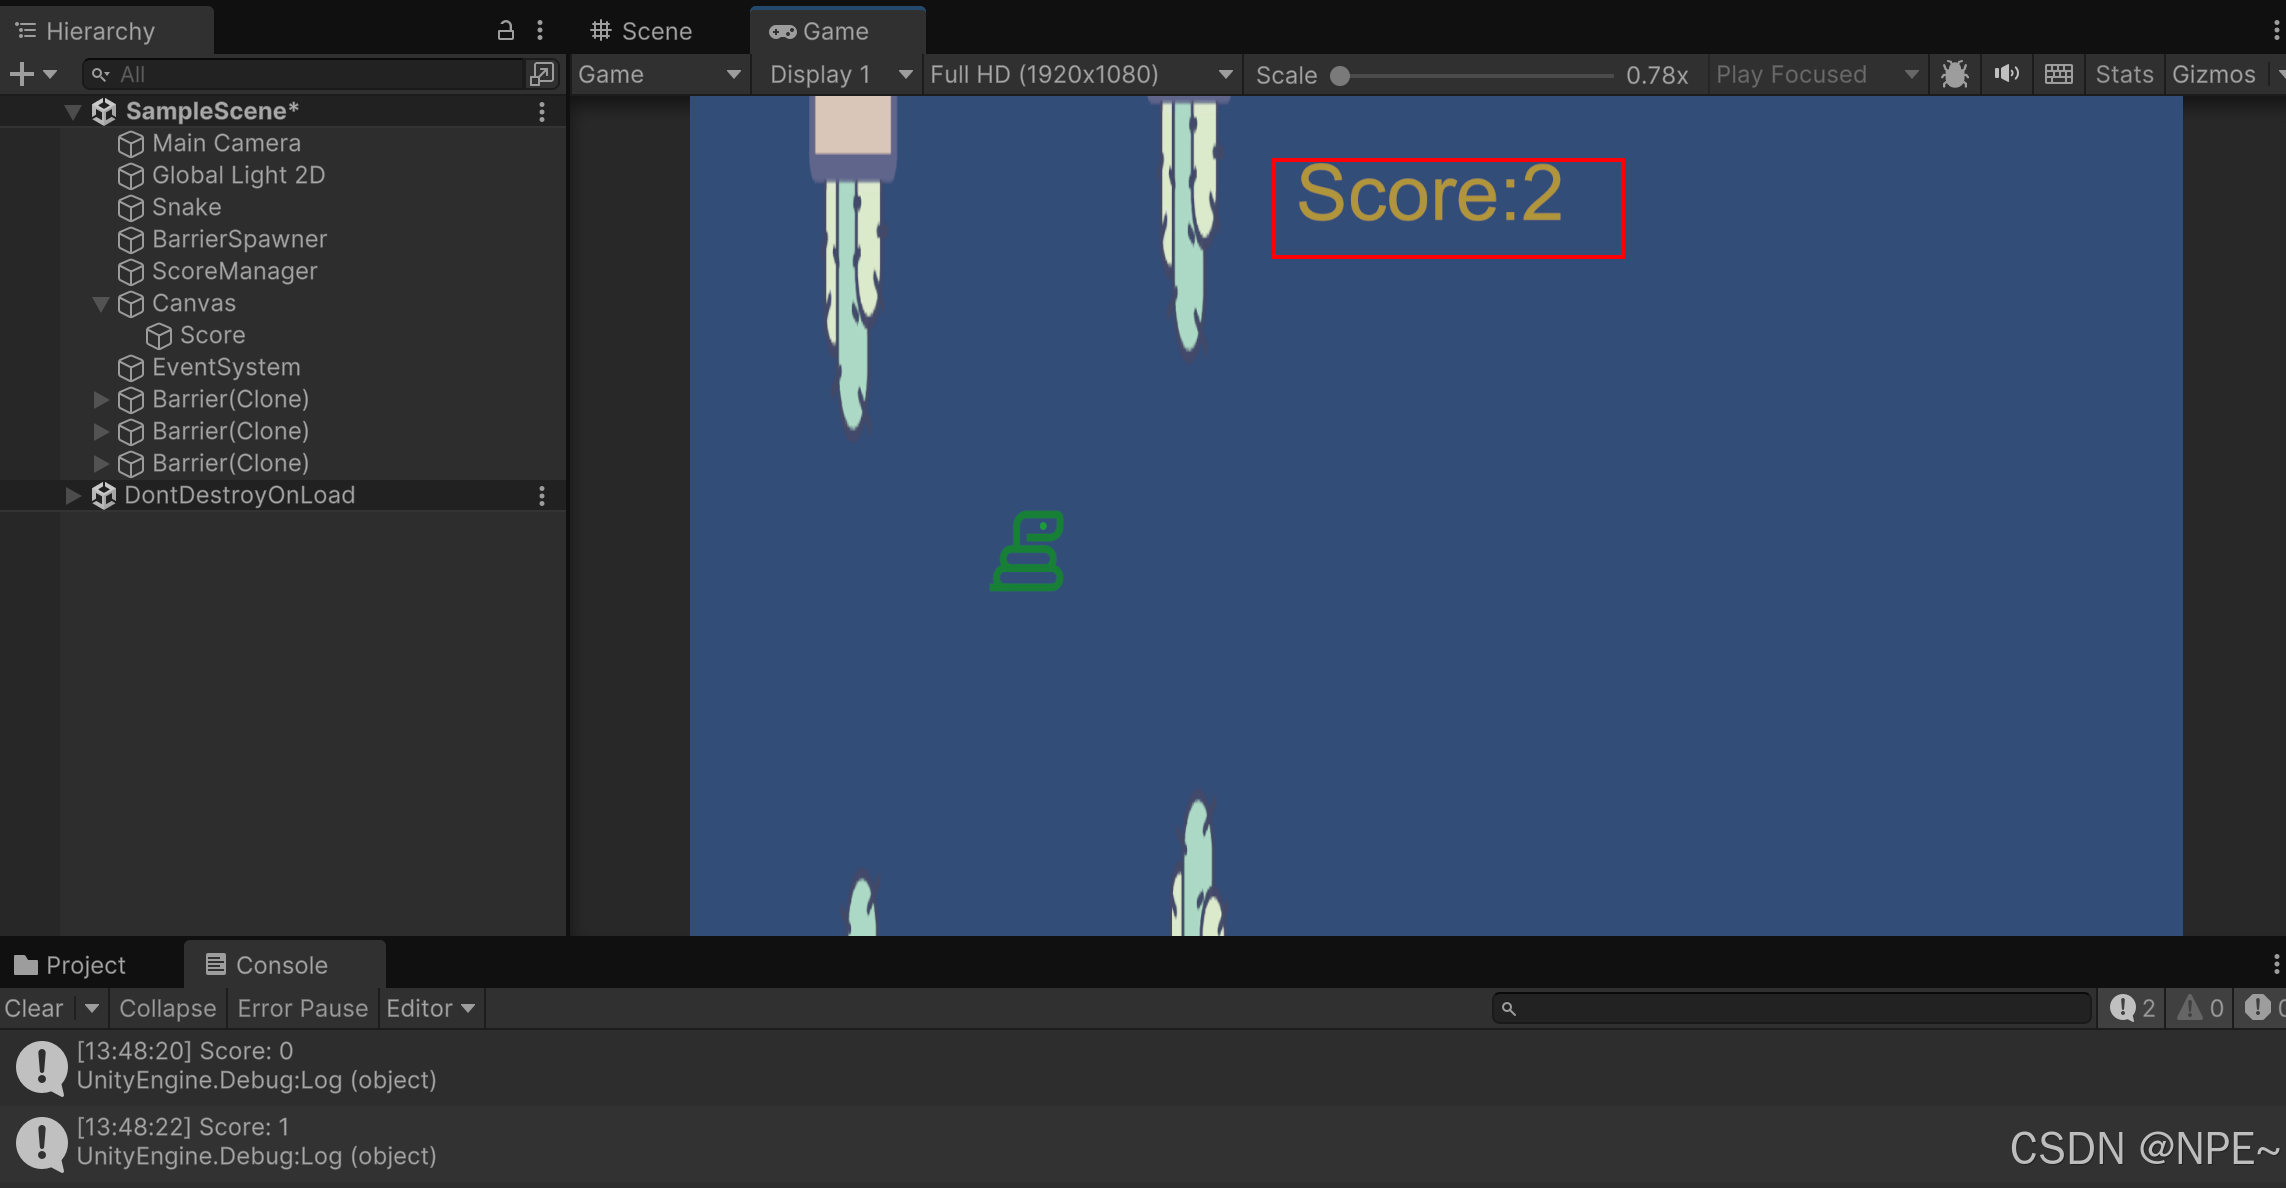This screenshot has width=2286, height=1188.
Task: Click the info icon on Score: 1 log
Action: pos(41,1144)
